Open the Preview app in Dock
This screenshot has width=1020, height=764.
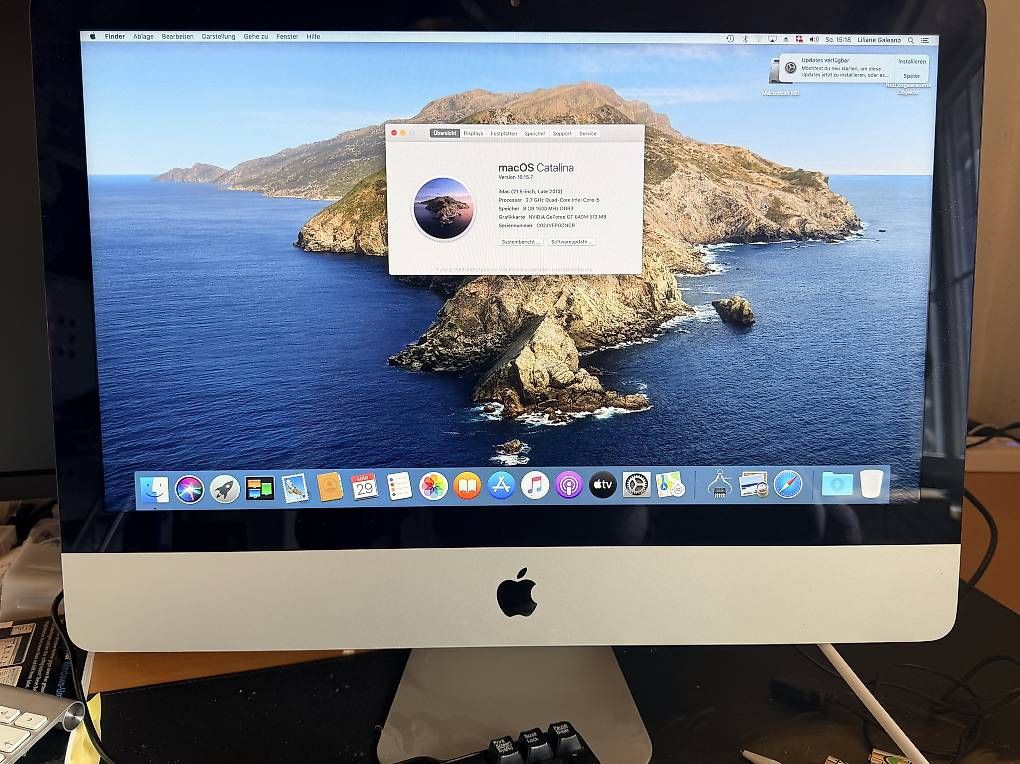point(753,484)
